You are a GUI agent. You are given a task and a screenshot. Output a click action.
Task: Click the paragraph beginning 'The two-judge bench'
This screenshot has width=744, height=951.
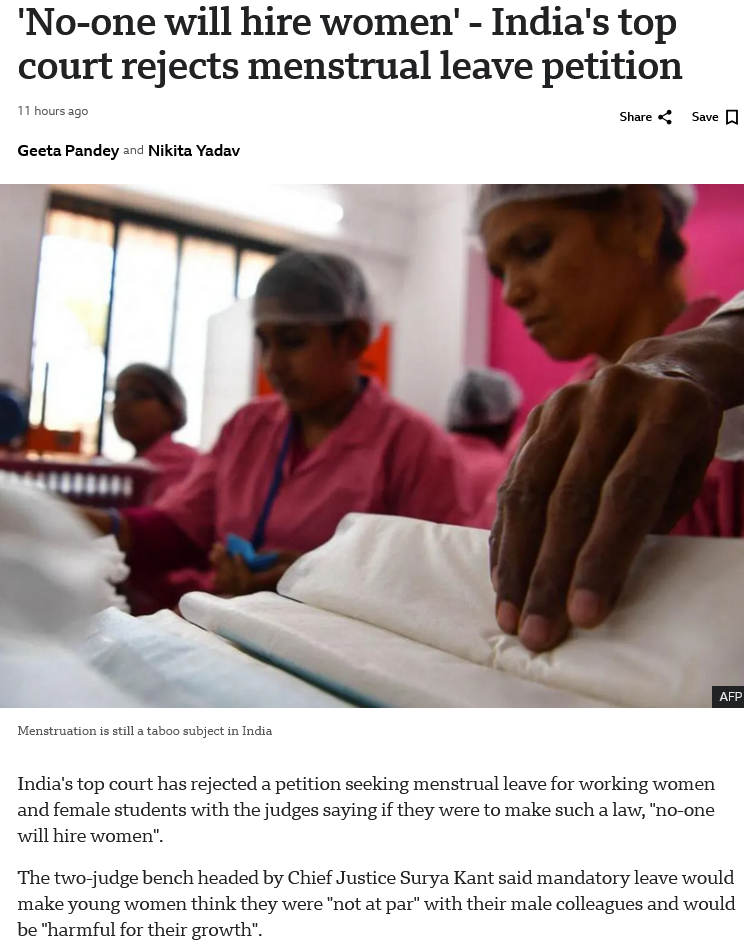coord(376,904)
